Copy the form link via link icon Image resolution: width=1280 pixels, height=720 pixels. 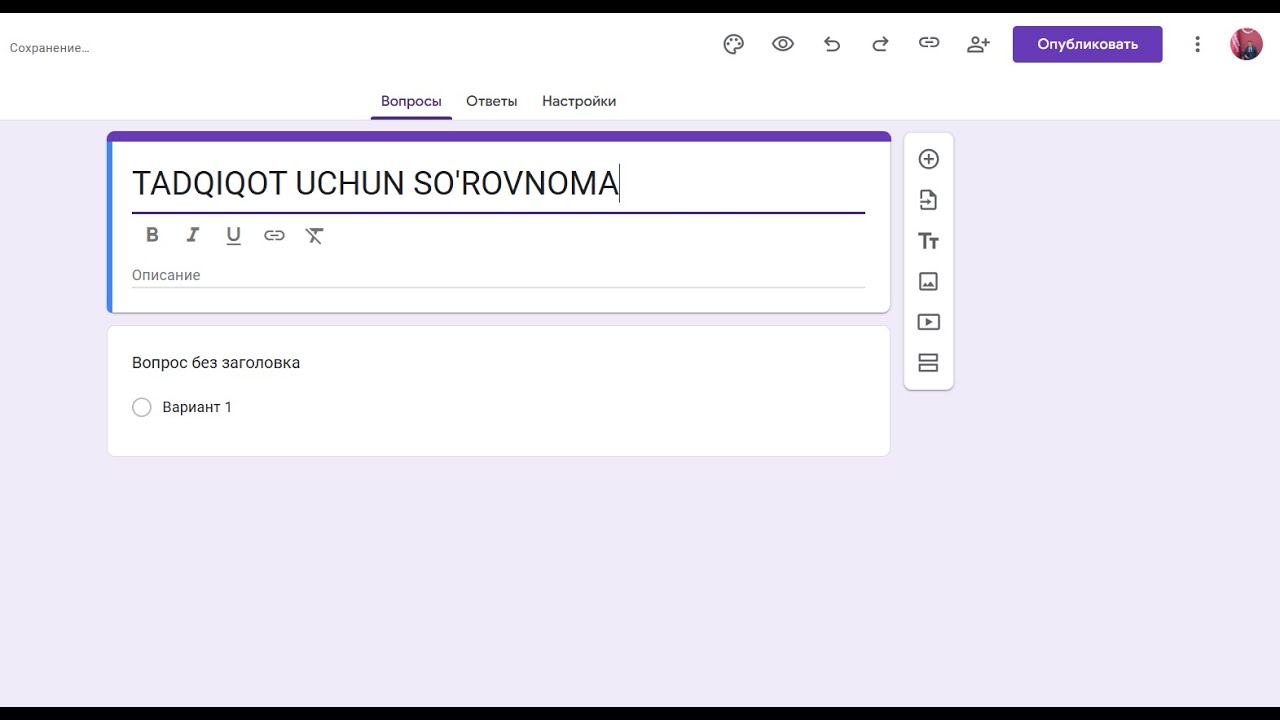coord(929,43)
